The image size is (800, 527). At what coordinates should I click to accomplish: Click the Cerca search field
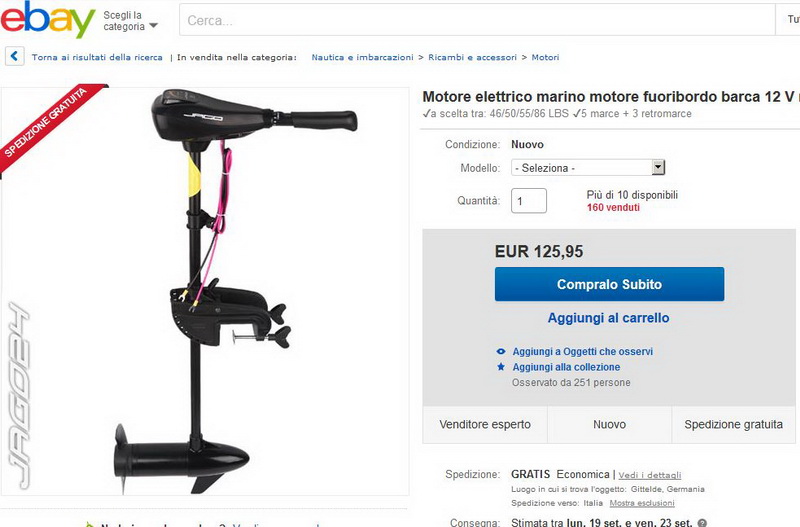477,20
